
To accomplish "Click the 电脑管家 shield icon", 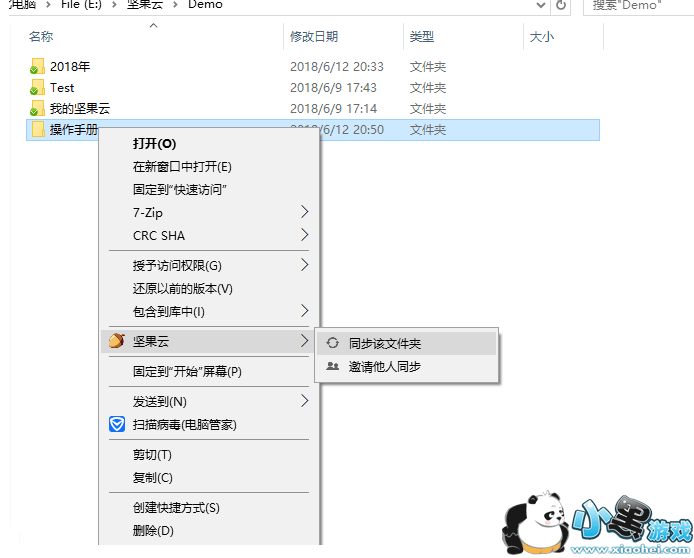I will [117, 424].
